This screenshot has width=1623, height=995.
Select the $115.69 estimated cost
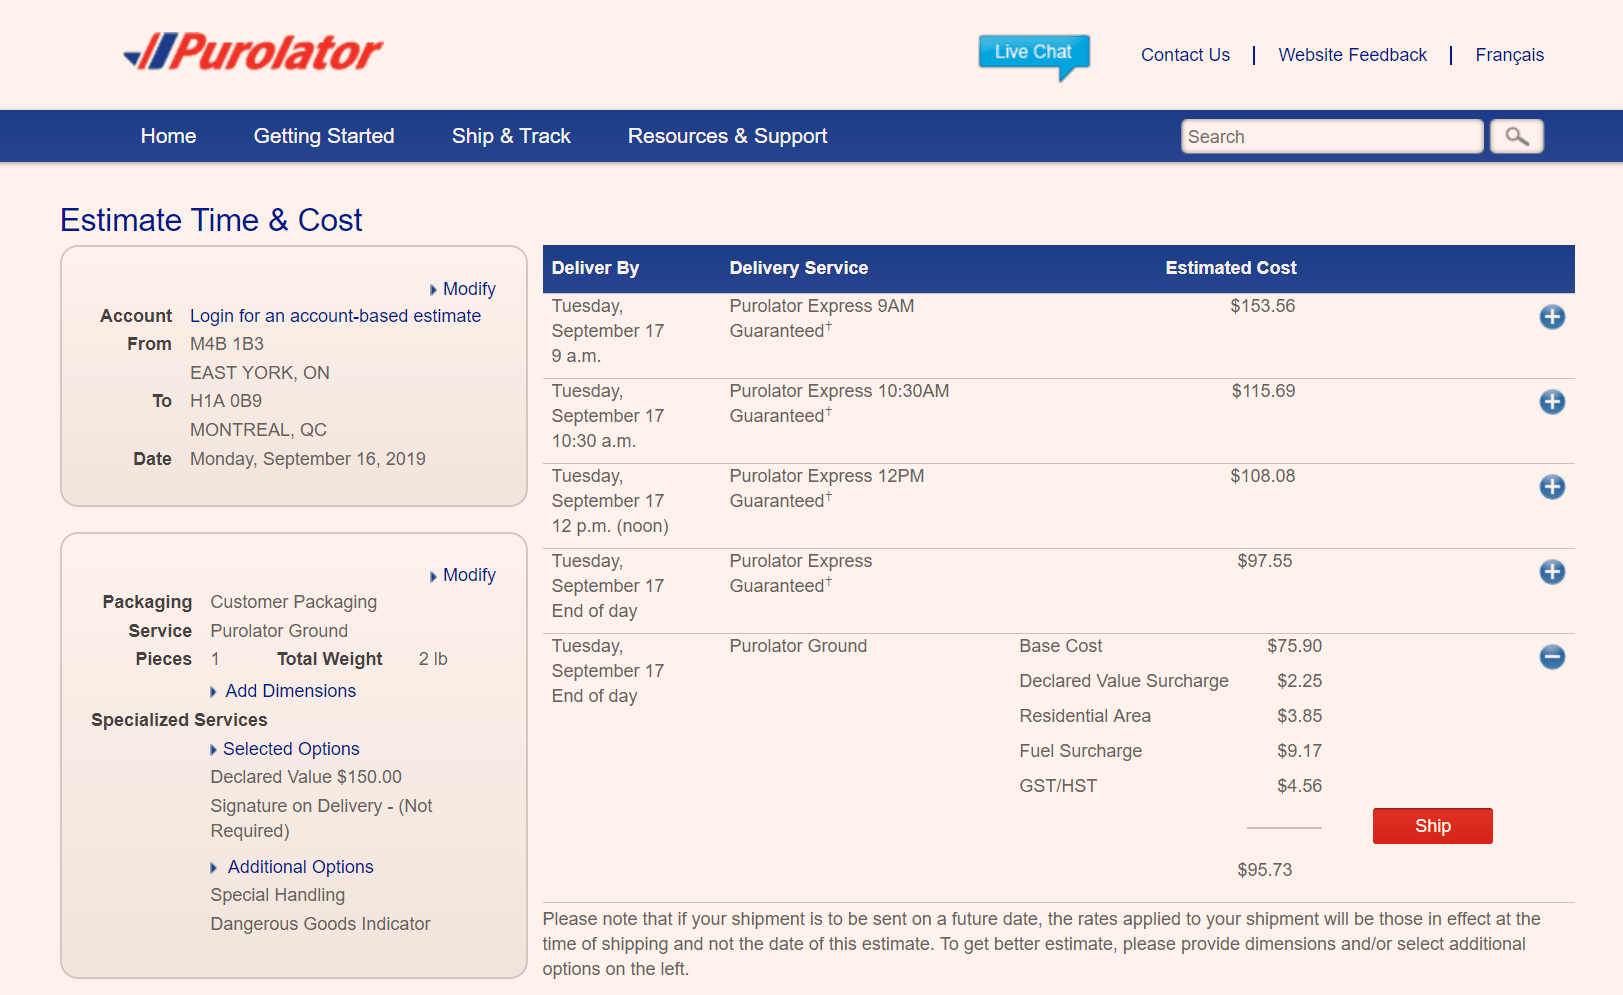(x=1263, y=391)
